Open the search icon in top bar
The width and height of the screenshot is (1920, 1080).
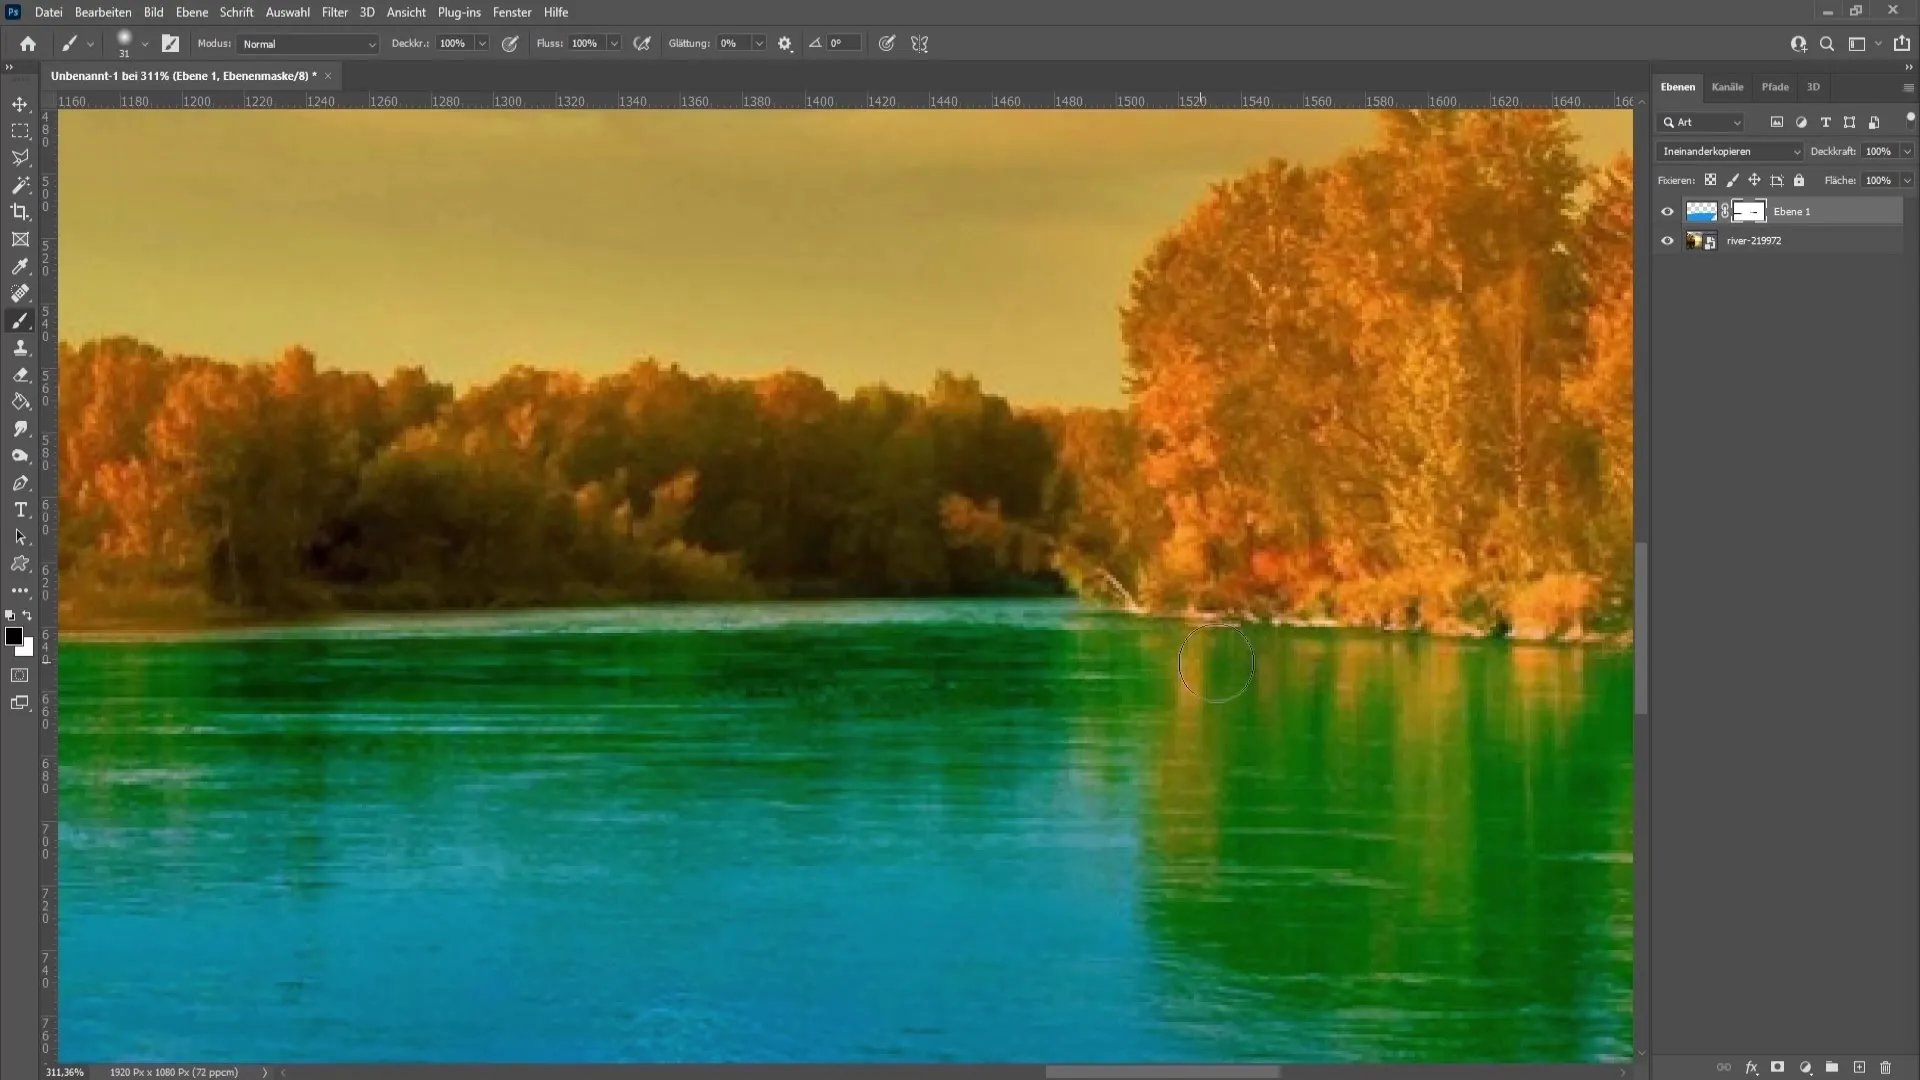[x=1827, y=43]
